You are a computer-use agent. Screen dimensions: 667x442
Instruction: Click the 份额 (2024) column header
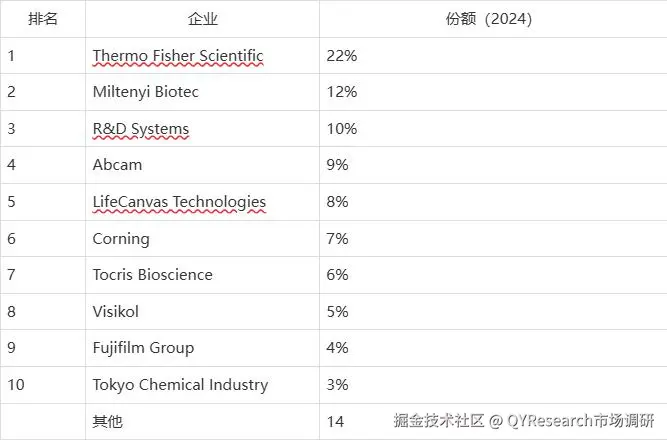click(x=488, y=19)
